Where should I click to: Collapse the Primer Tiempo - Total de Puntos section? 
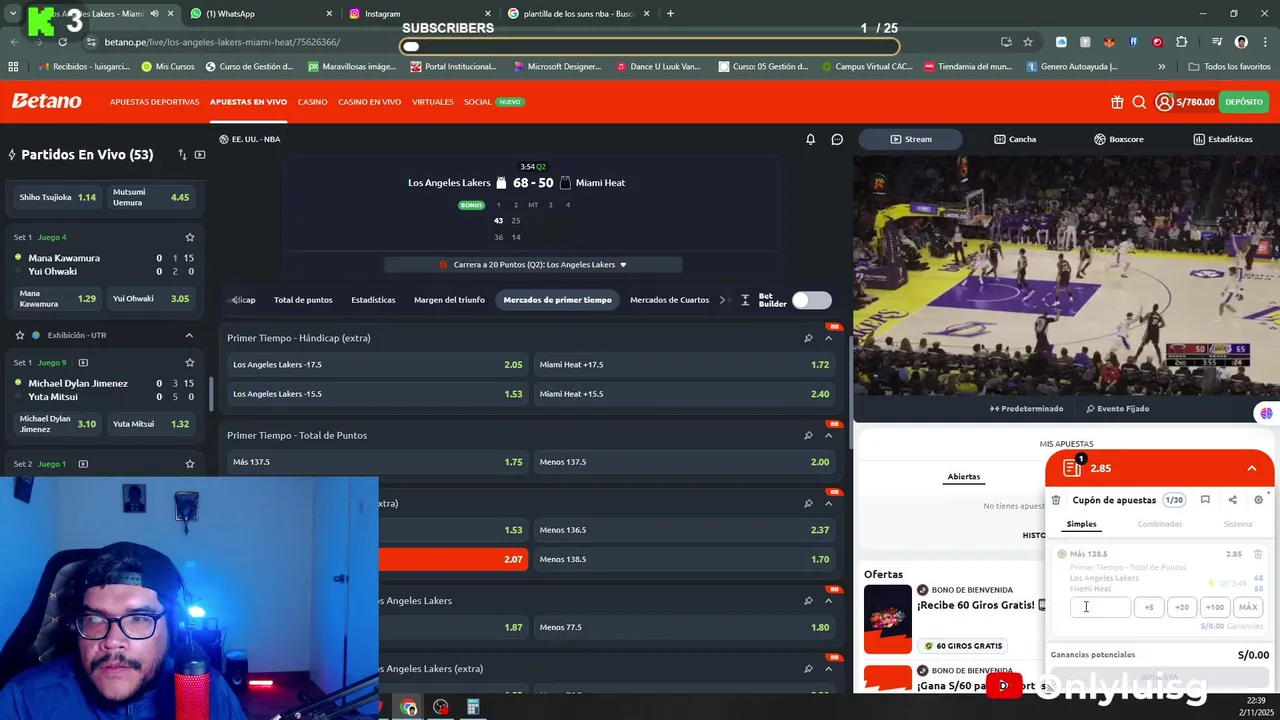click(x=828, y=435)
